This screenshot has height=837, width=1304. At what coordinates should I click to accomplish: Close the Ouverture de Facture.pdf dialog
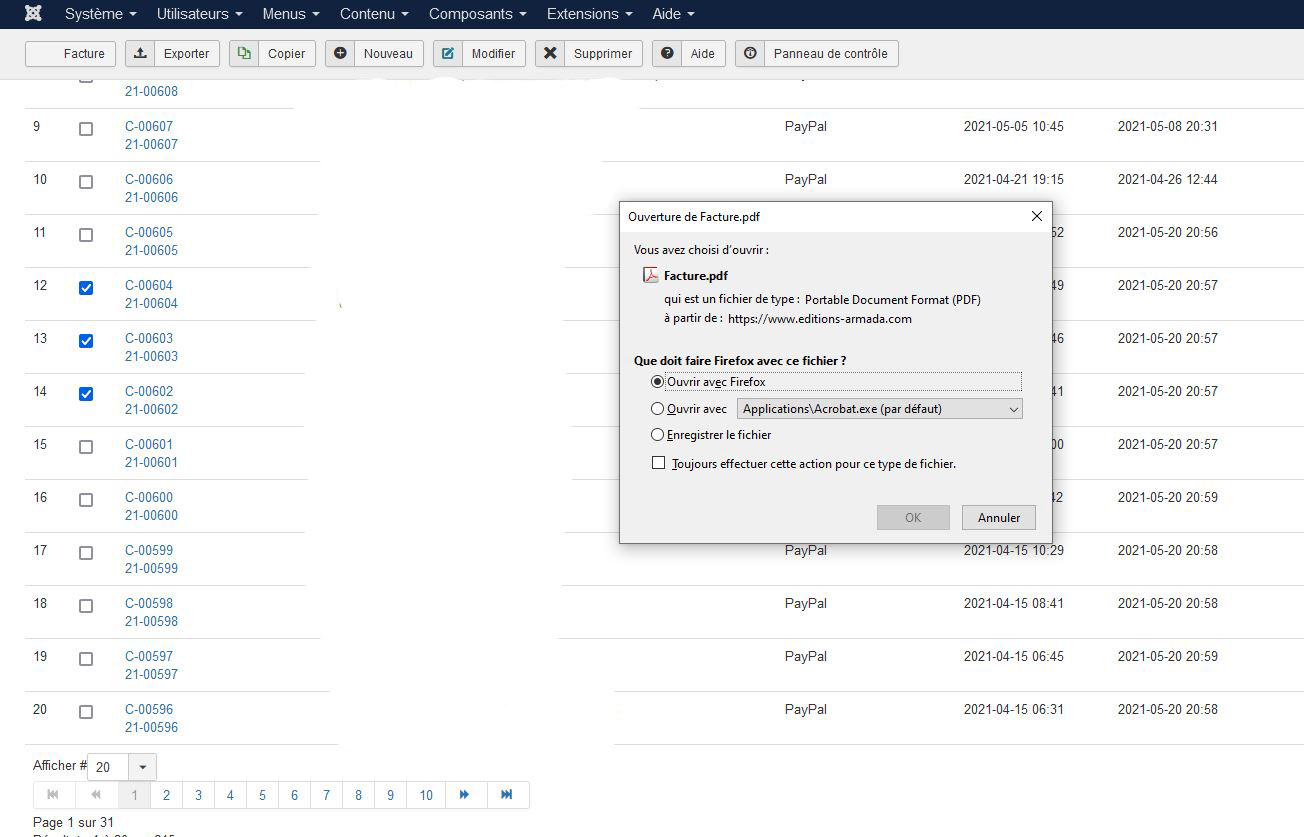(1036, 216)
